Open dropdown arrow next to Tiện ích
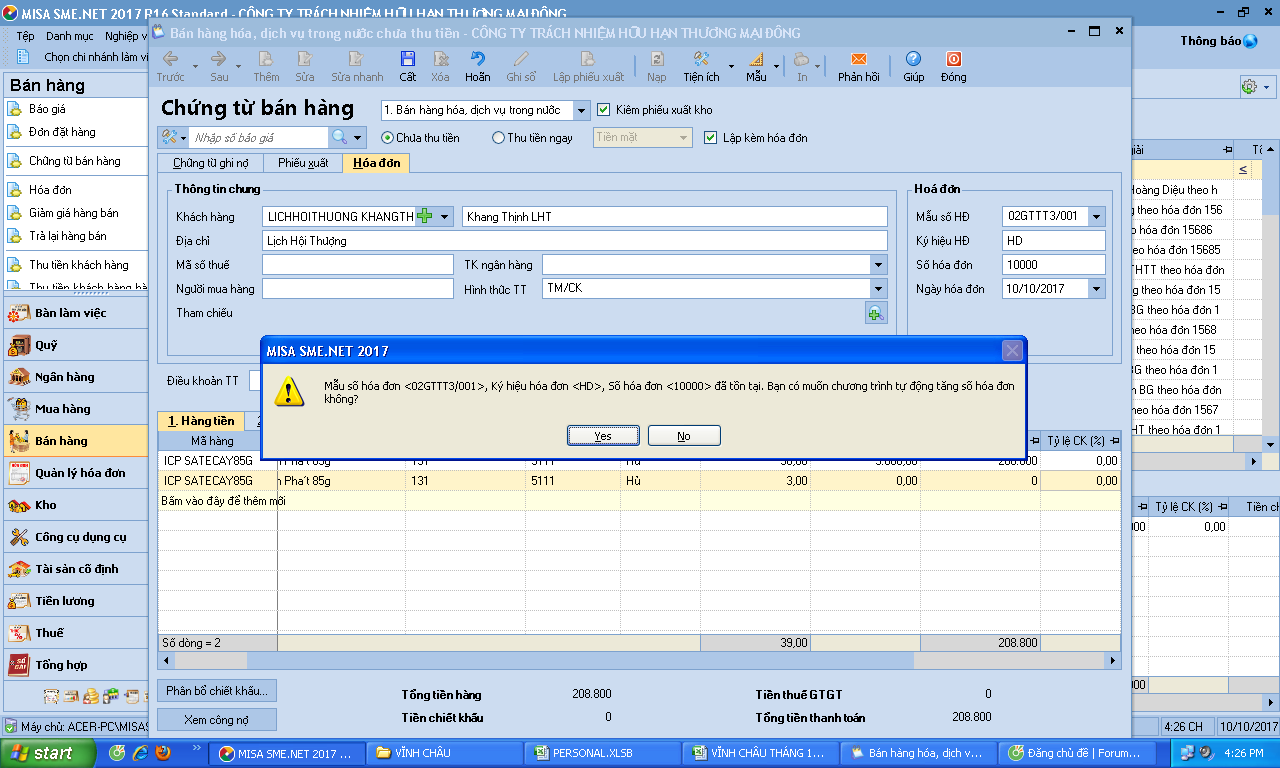This screenshot has width=1280, height=768. pos(731,67)
